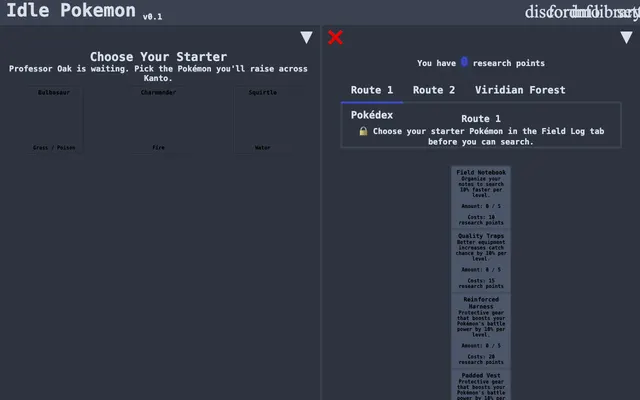Click the blue research points value
This screenshot has width=640, height=400.
coord(464,62)
